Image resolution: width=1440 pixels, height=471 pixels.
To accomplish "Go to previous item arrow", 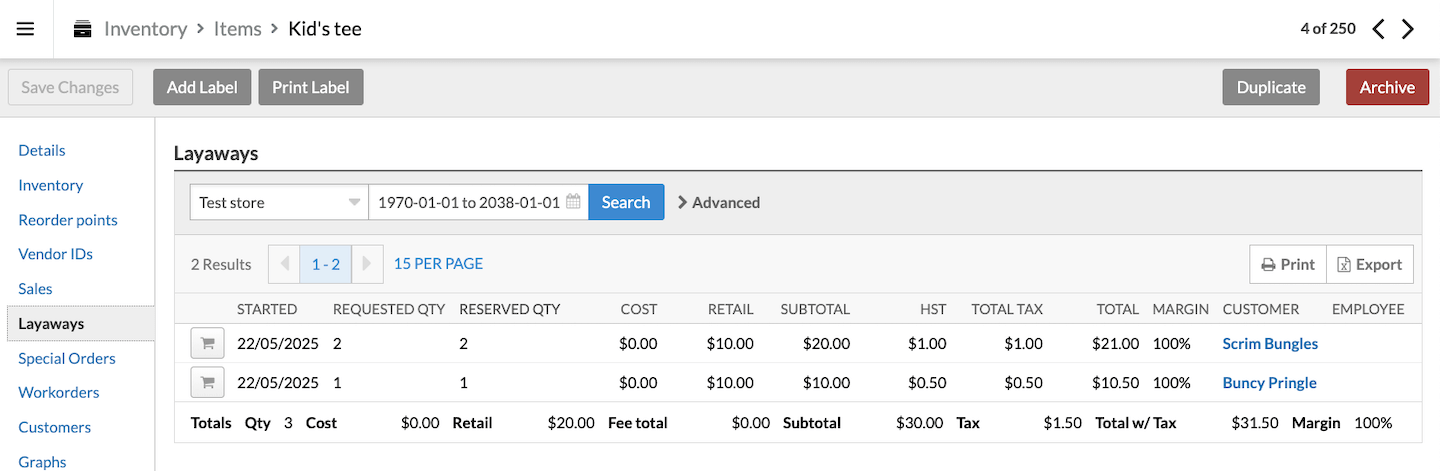I will (x=1378, y=29).
